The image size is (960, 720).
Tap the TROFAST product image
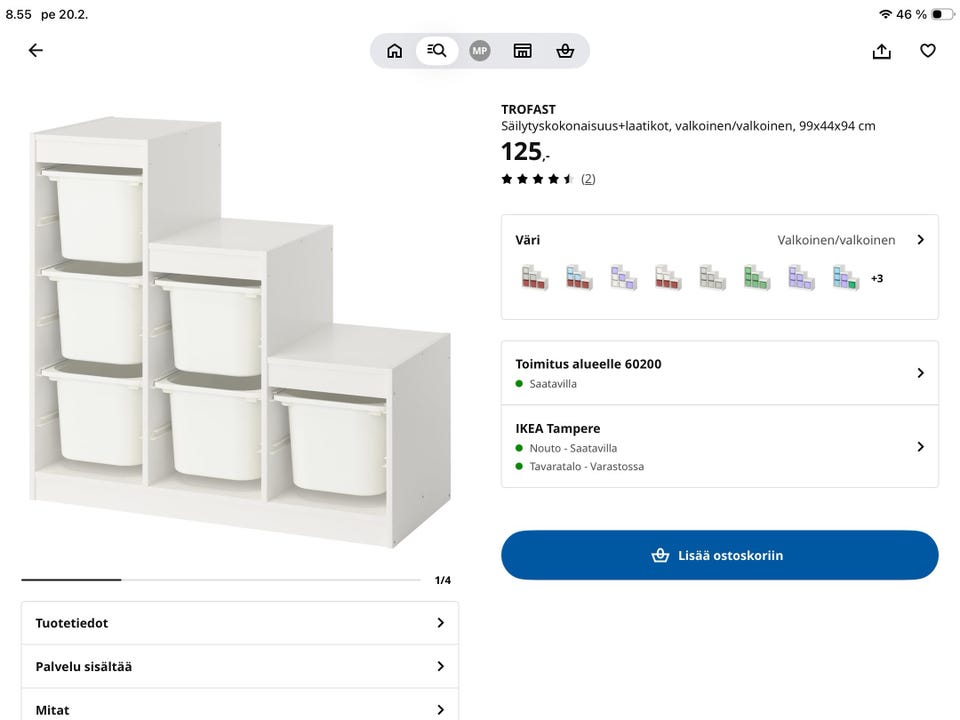pos(240,335)
